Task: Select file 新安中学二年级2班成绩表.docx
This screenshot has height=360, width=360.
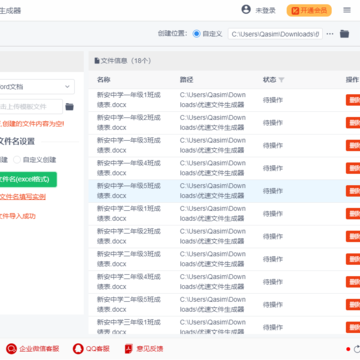Action: tap(129, 236)
